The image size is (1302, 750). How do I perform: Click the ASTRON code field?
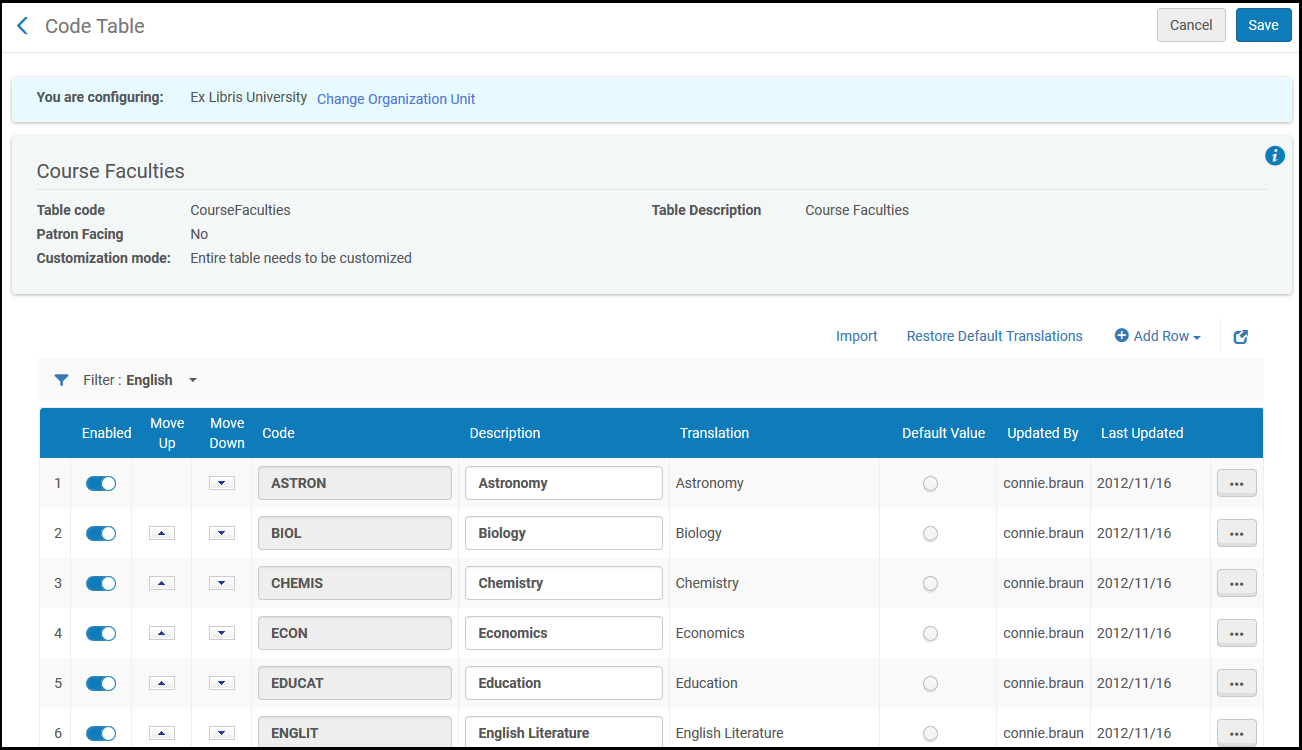tap(355, 483)
